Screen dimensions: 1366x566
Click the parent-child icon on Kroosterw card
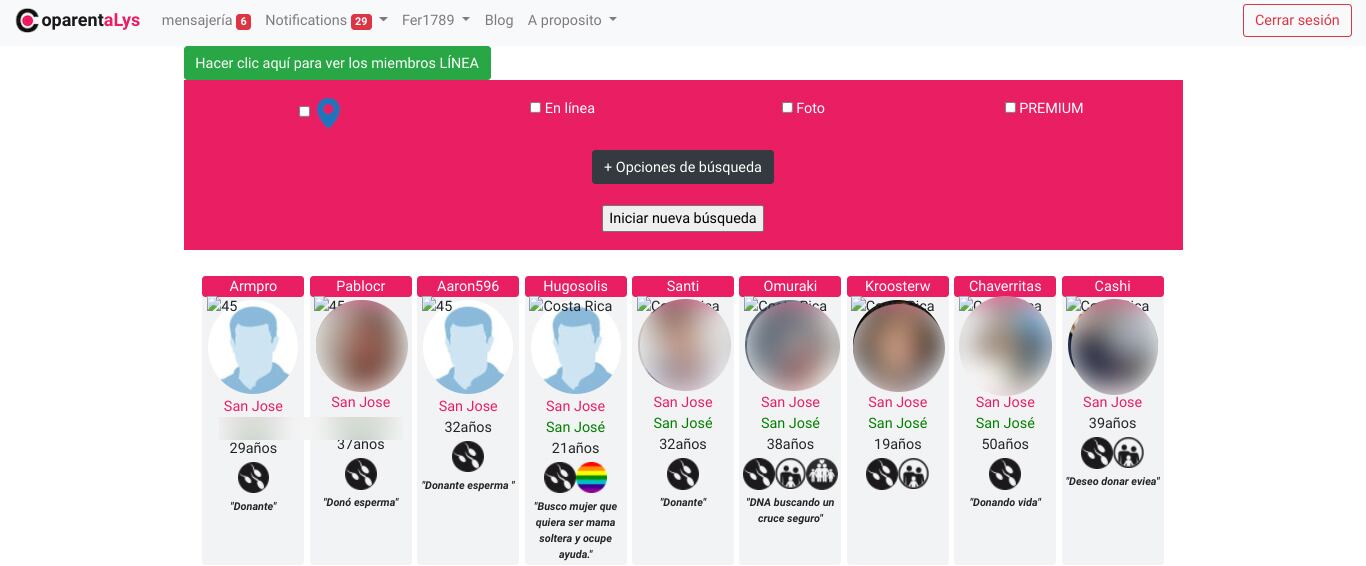913,473
